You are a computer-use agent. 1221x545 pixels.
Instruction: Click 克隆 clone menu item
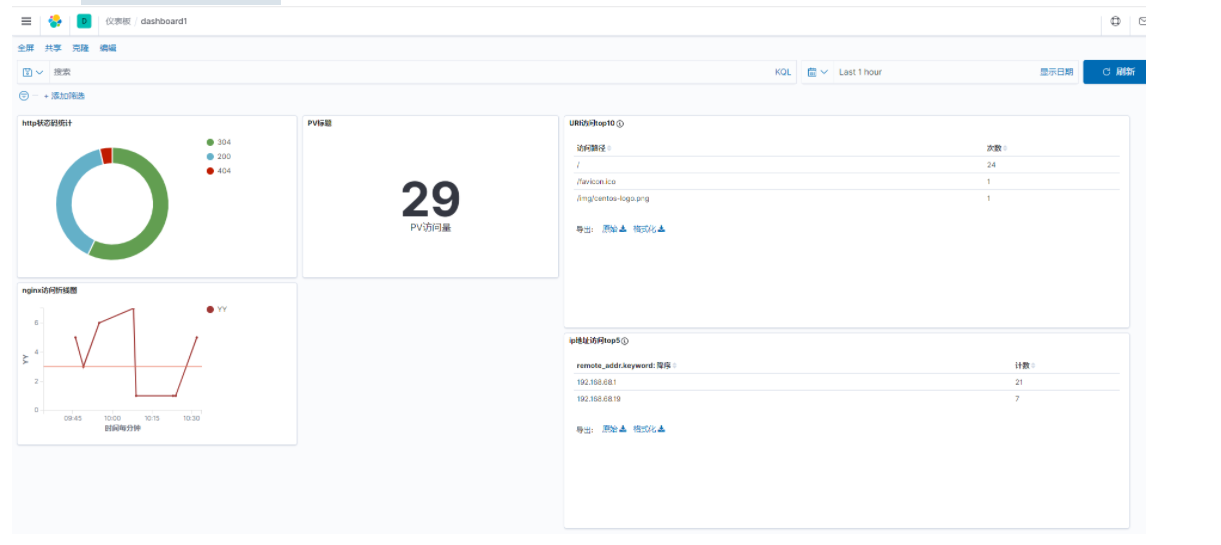coord(80,48)
